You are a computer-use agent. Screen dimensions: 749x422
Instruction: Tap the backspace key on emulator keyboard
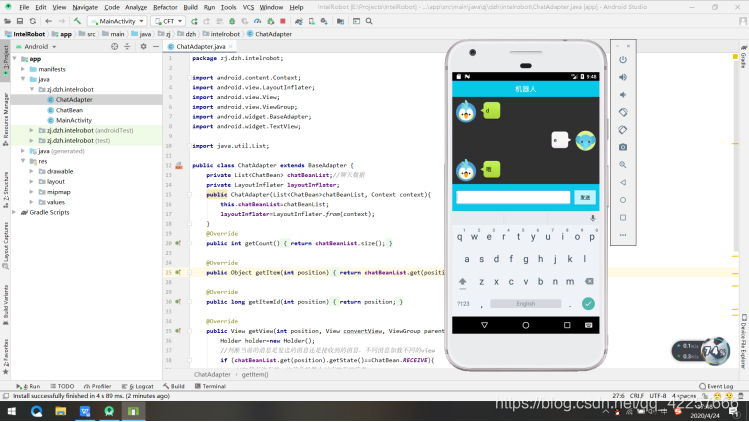coord(589,281)
